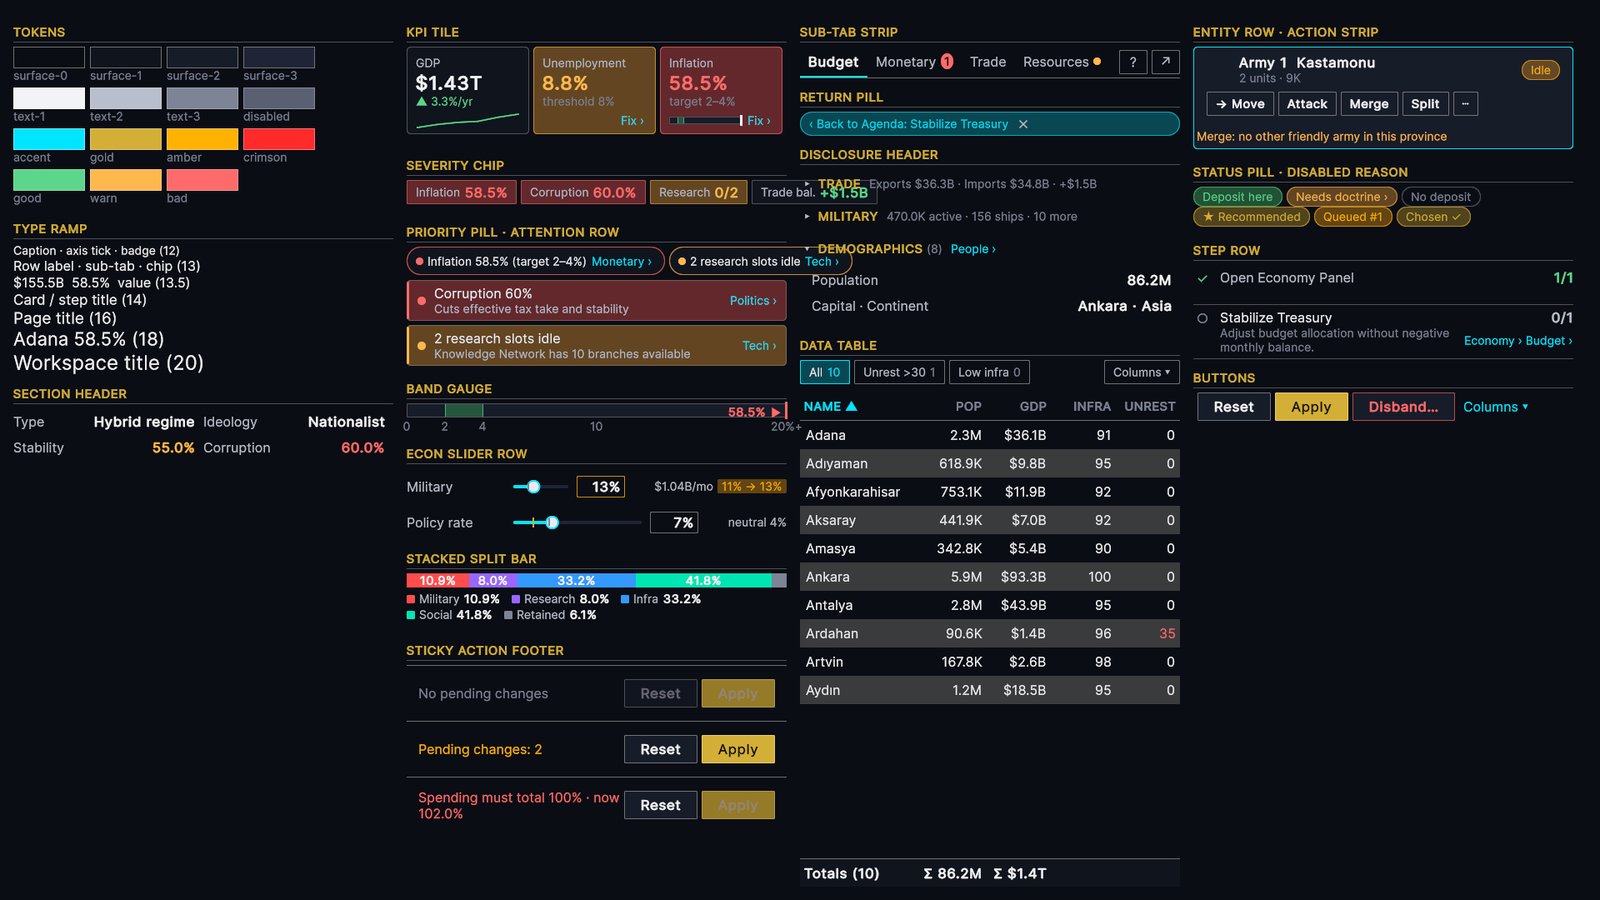The width and height of the screenshot is (1600, 900).
Task: Dismiss the Back to Agenda pill with X
Action: [x=1023, y=124]
